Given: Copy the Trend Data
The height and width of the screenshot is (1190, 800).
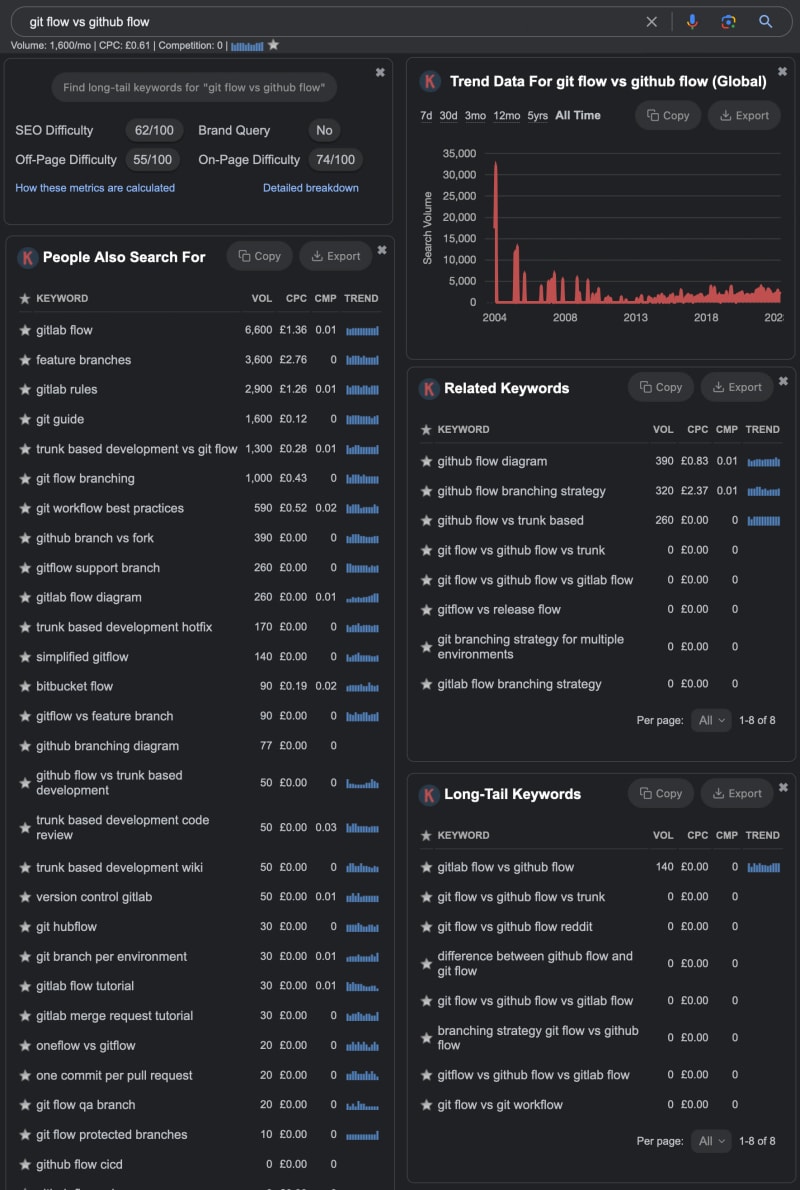Looking at the screenshot, I should coord(668,115).
